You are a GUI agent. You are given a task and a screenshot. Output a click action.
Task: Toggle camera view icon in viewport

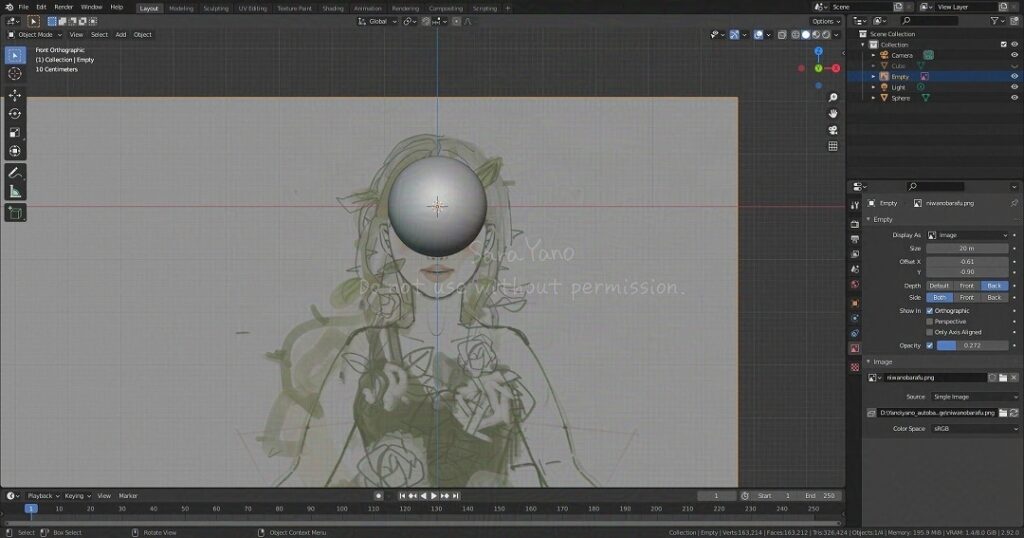833,130
